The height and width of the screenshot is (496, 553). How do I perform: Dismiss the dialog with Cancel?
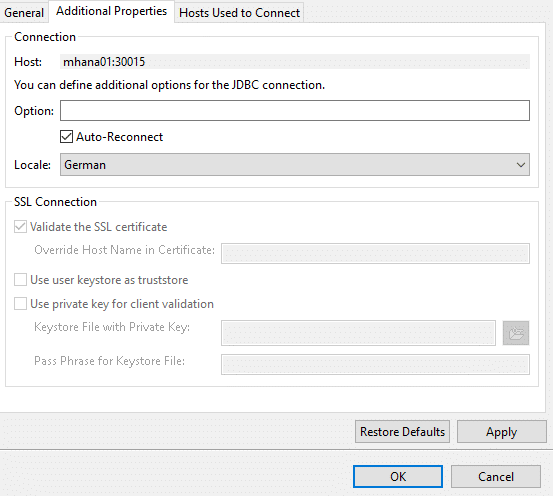[x=496, y=477]
